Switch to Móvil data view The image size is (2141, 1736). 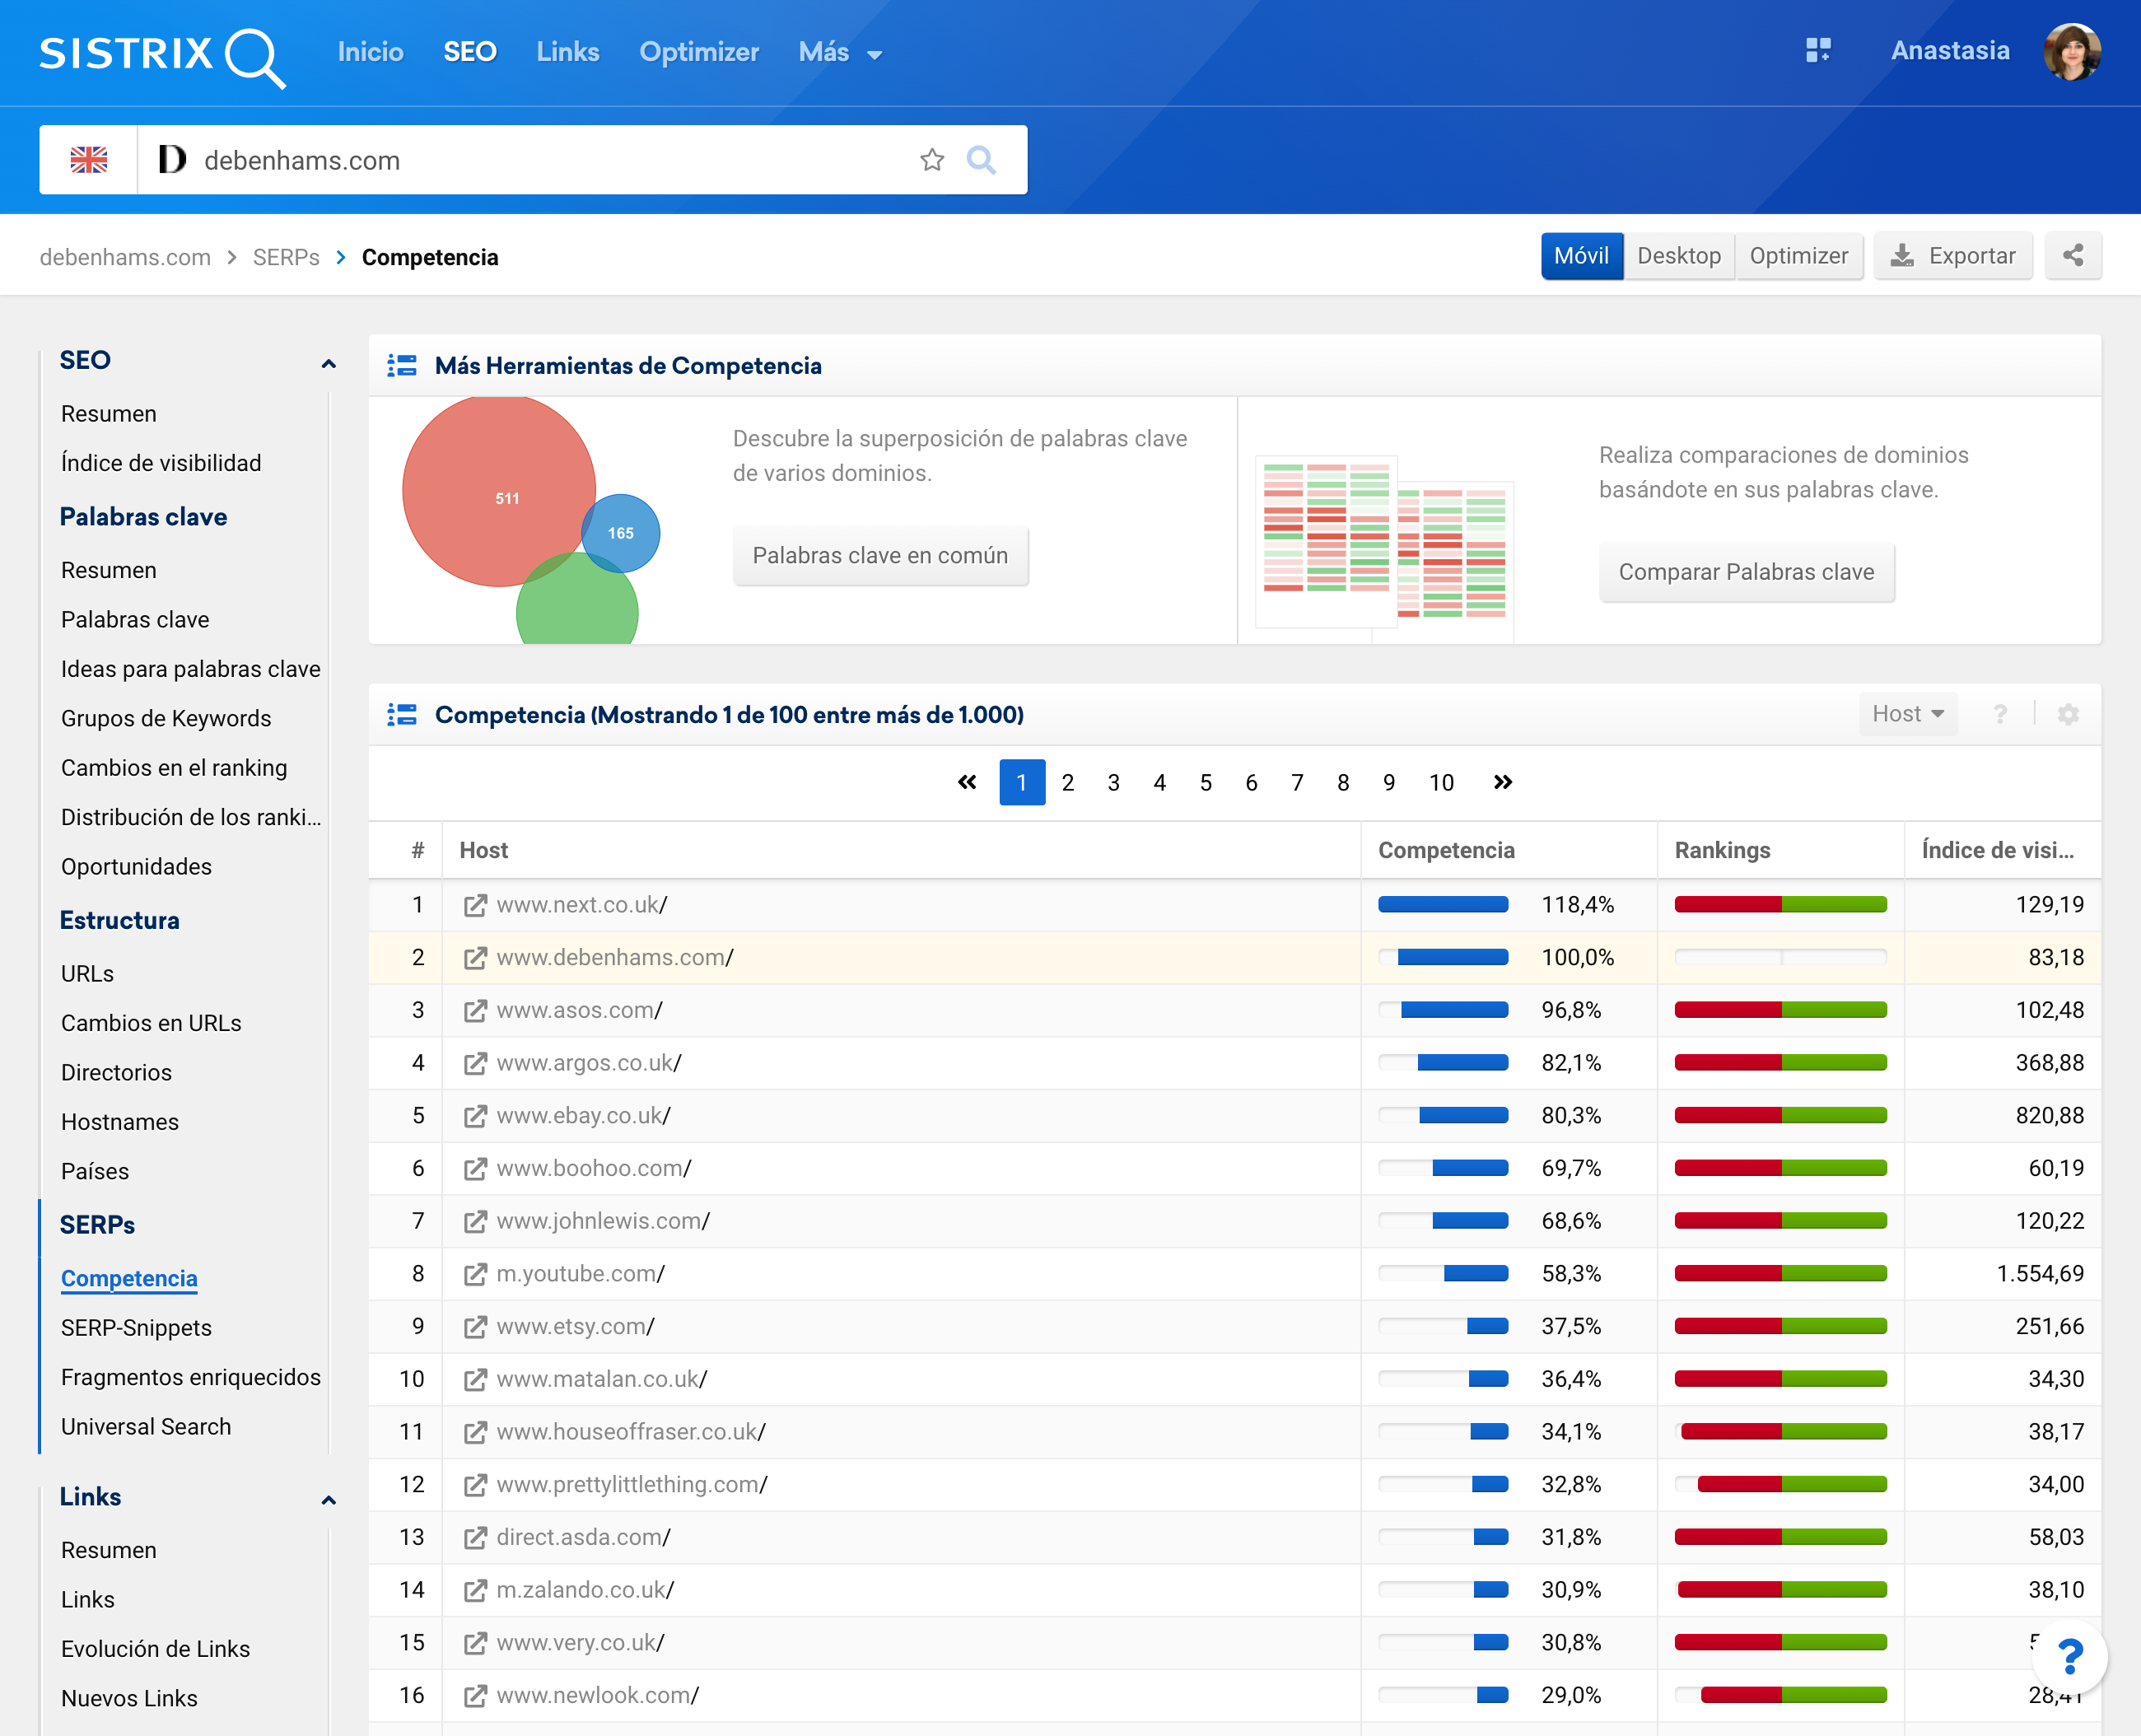click(x=1581, y=256)
